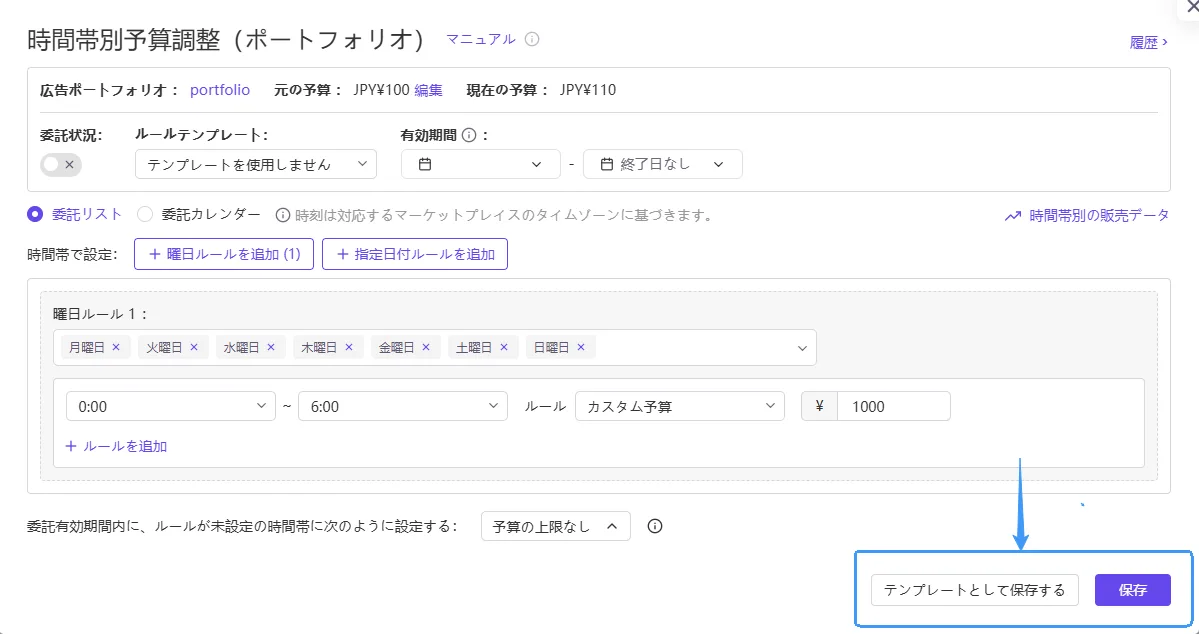Click 曜日ルールを追加 (1) button

click(x=224, y=254)
